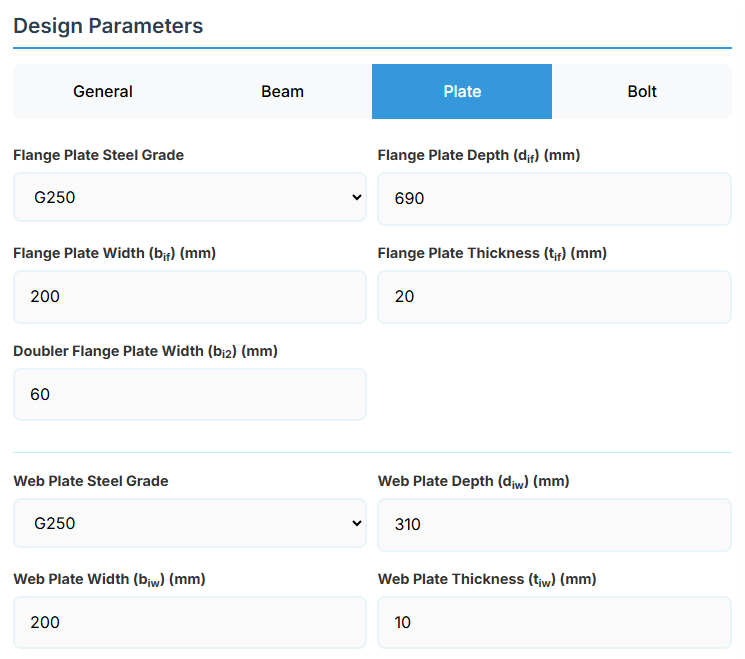Image resolution: width=745 pixels, height=659 pixels.
Task: Switch to the General tab
Action: (x=103, y=92)
